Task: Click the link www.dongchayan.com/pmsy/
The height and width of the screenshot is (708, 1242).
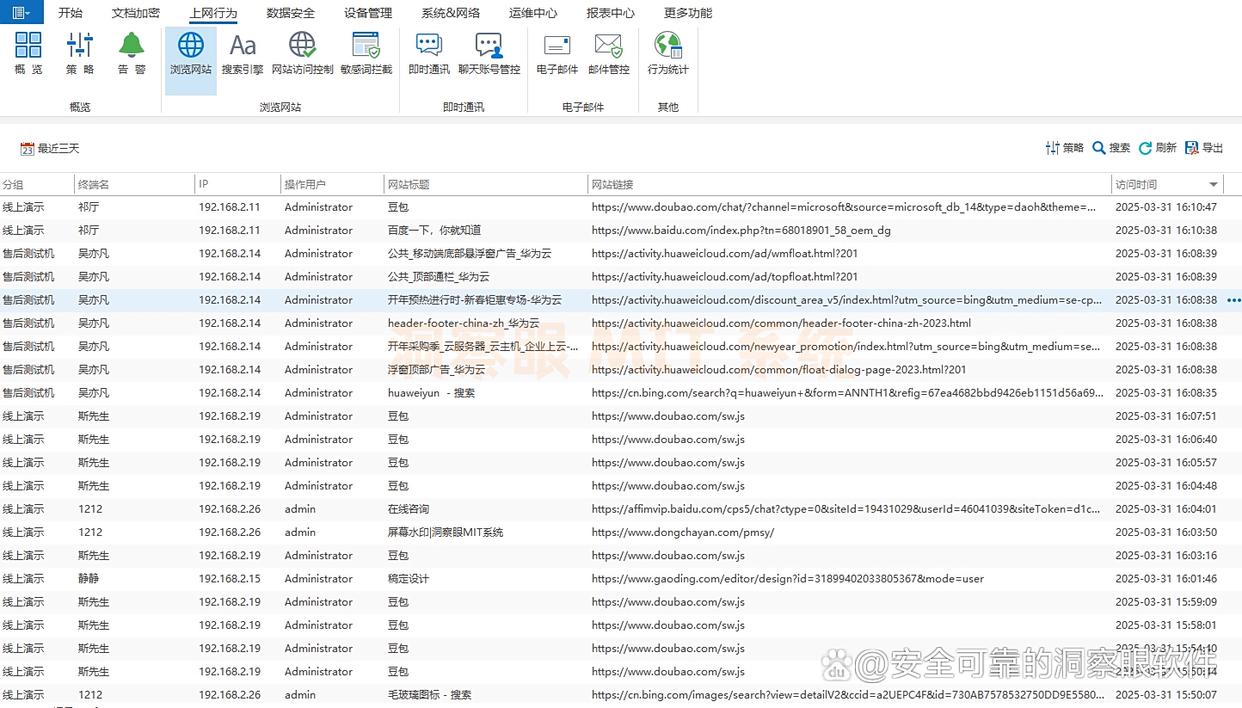Action: pyautogui.click(x=682, y=532)
